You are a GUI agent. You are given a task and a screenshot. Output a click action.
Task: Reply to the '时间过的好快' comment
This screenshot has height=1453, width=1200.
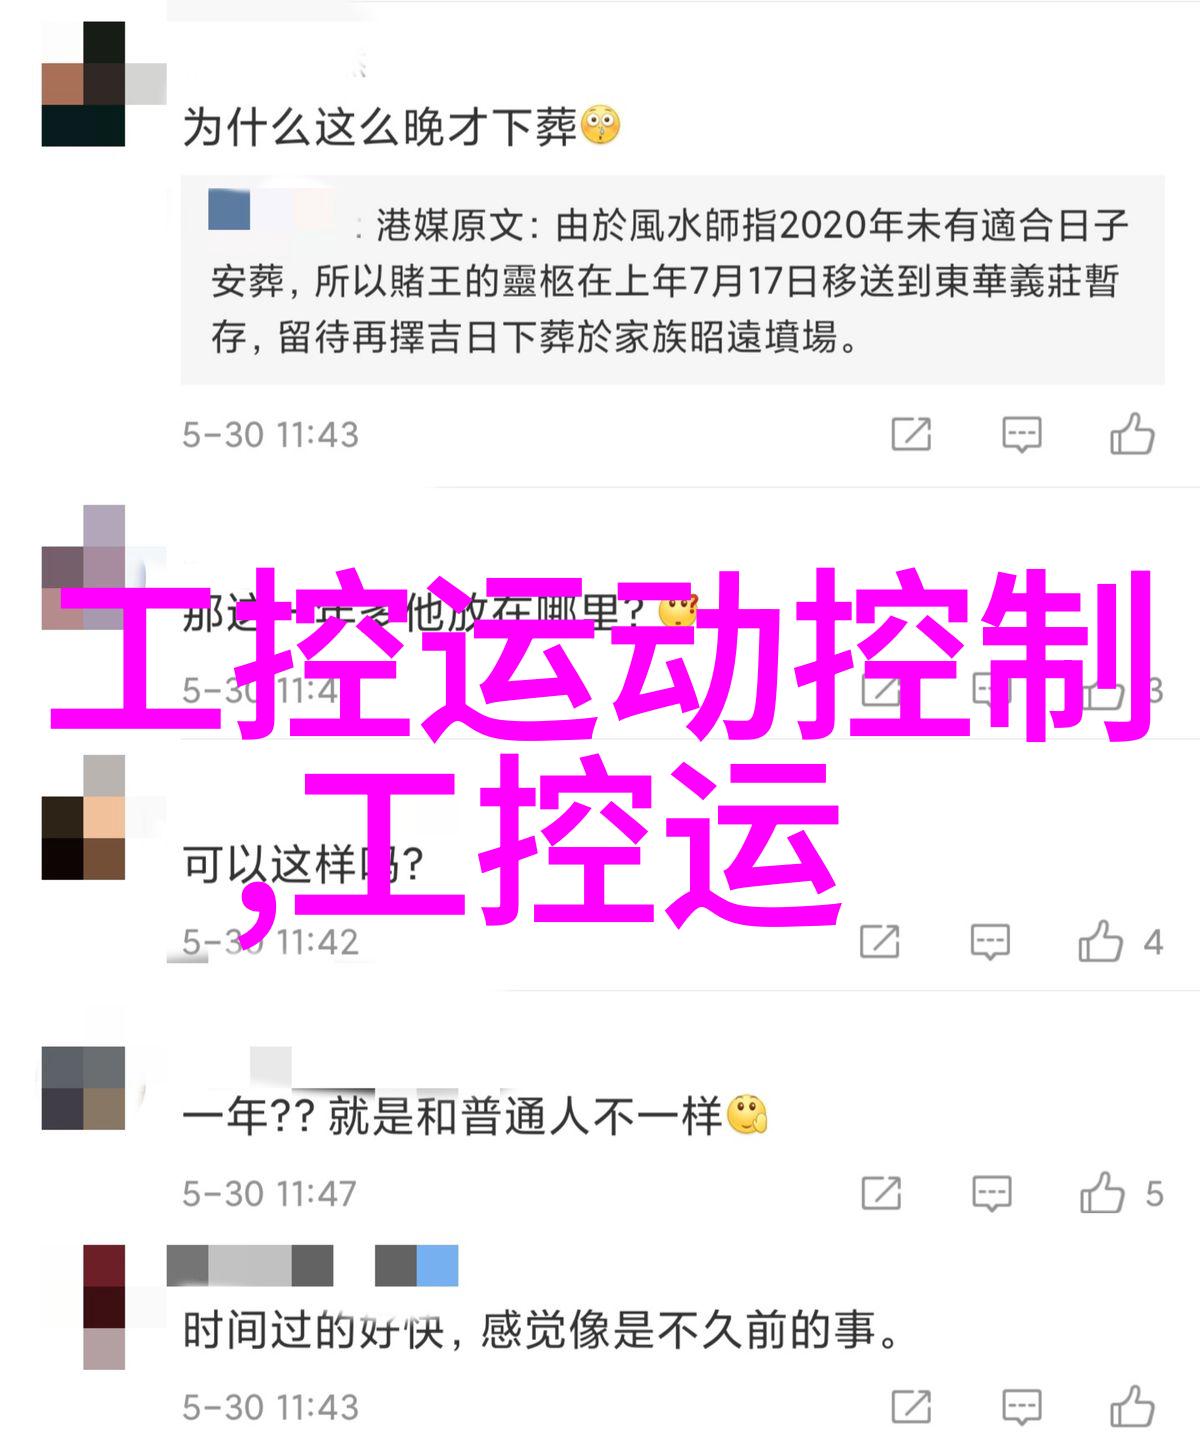pyautogui.click(x=1022, y=1407)
